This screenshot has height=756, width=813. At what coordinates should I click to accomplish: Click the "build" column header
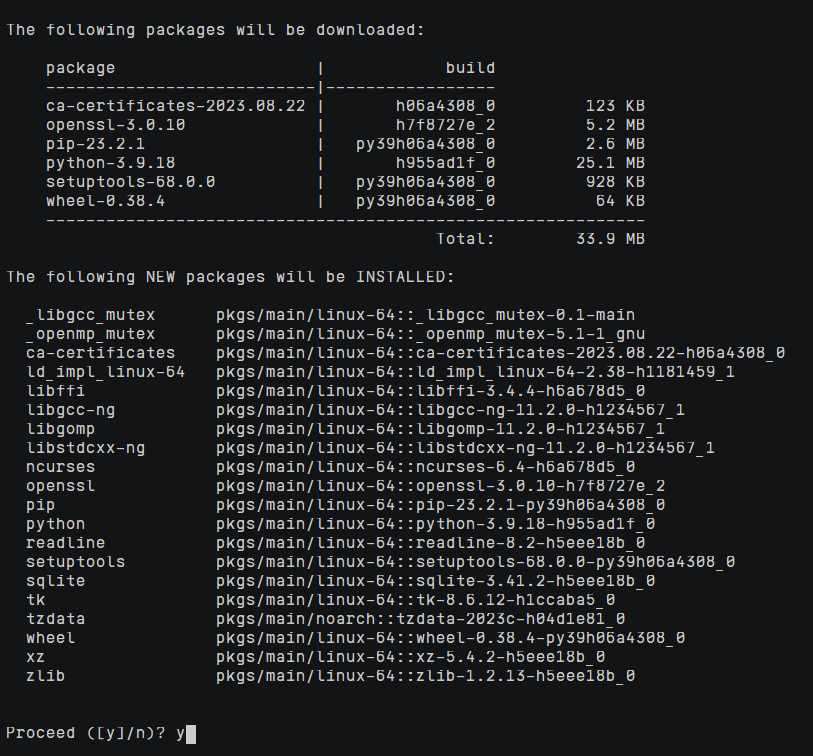(x=470, y=68)
